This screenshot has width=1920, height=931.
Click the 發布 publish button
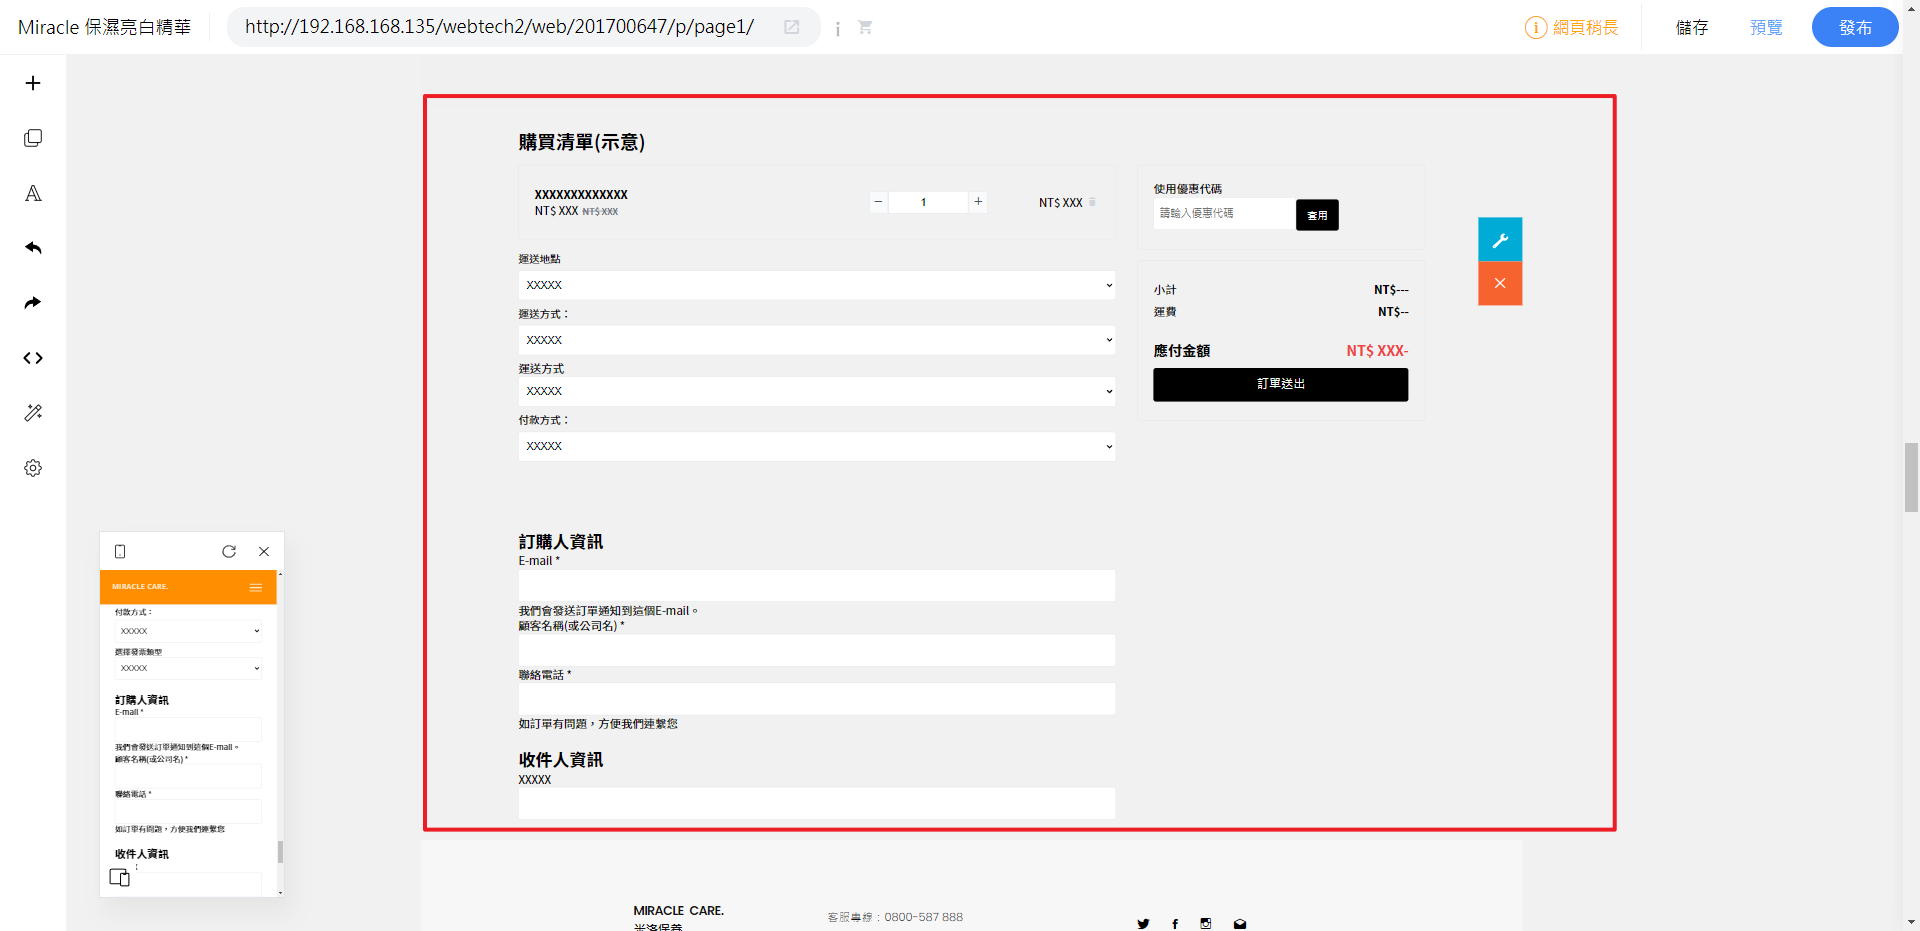pos(1854,27)
